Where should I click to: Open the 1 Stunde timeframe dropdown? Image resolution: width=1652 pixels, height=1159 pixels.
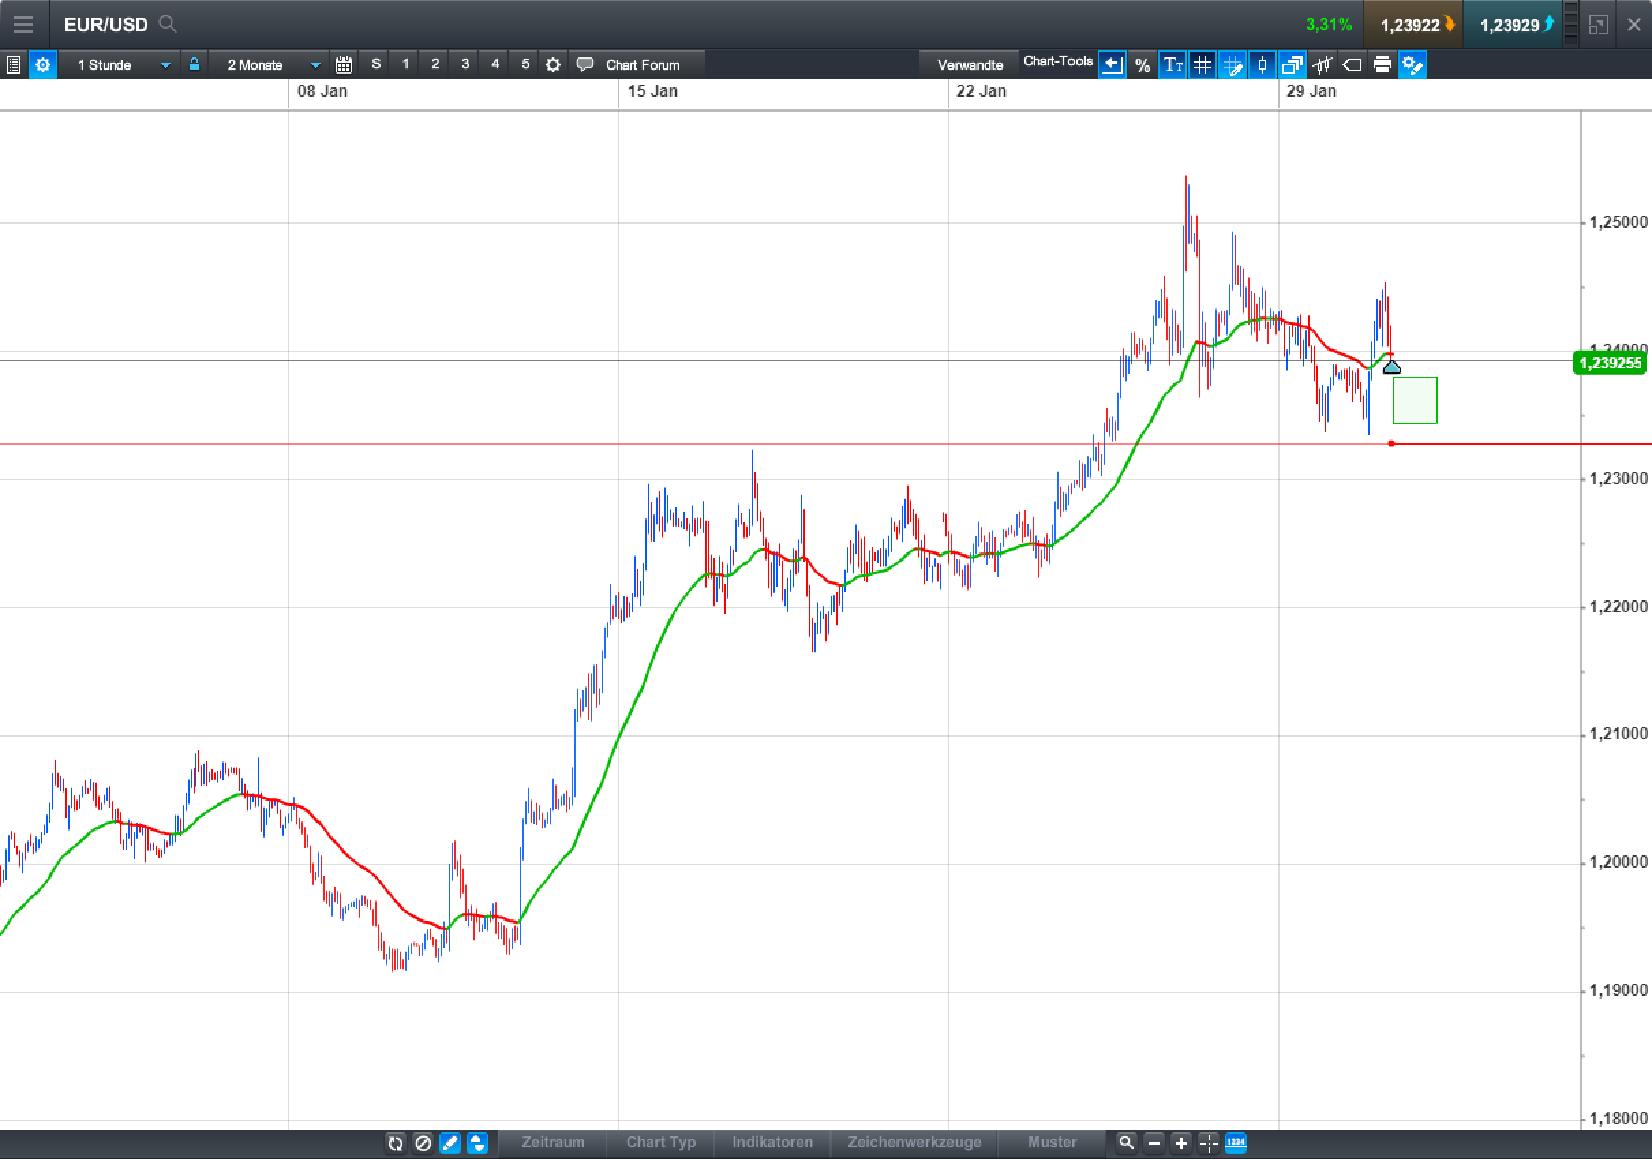click(x=120, y=64)
